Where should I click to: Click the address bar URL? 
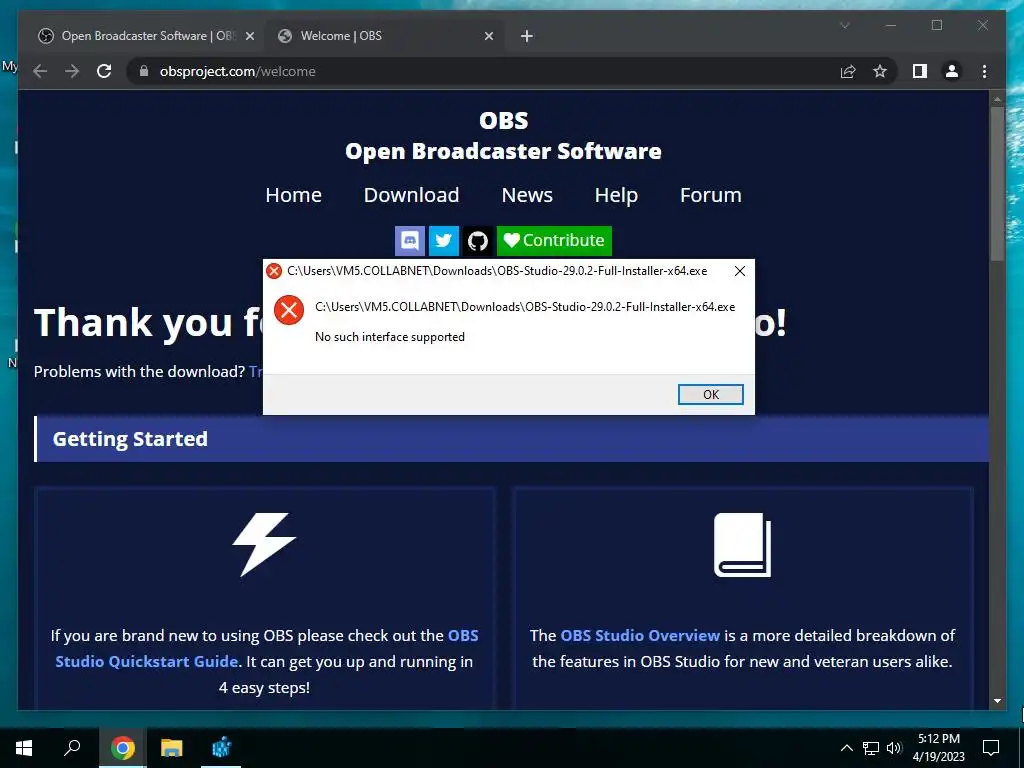(x=238, y=72)
